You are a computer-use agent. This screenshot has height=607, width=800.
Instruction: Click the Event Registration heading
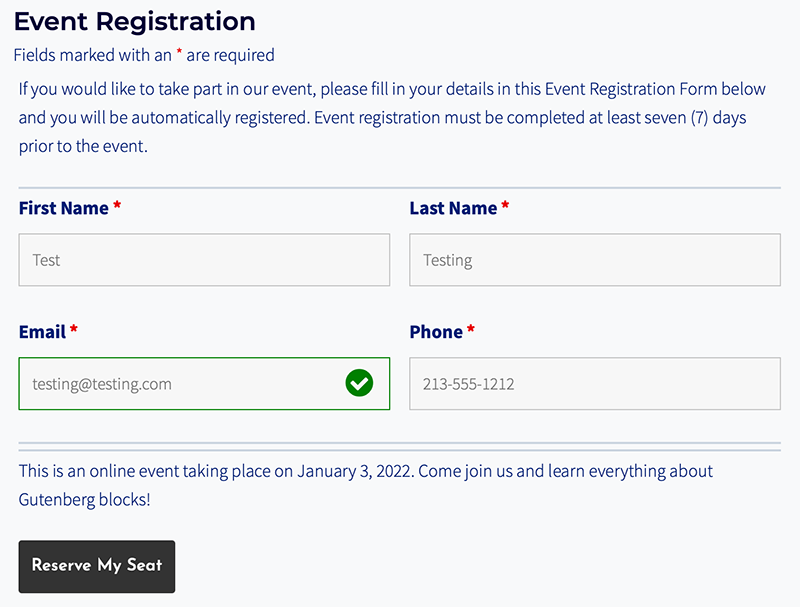pos(134,20)
